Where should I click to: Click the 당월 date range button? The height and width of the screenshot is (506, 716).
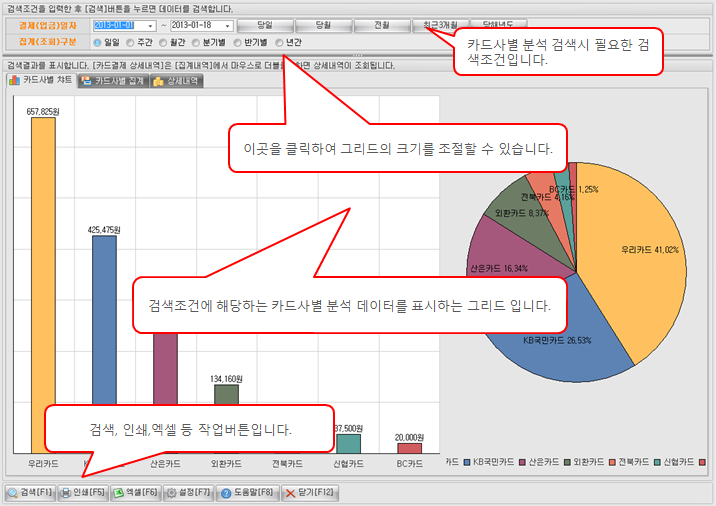(x=323, y=25)
